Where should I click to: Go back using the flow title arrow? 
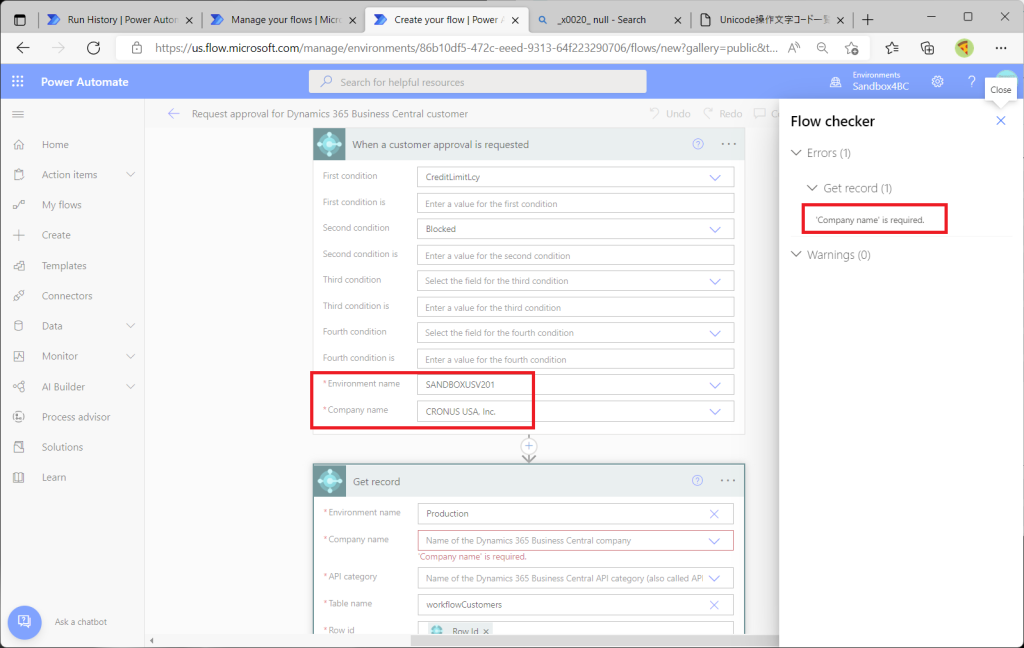click(173, 114)
